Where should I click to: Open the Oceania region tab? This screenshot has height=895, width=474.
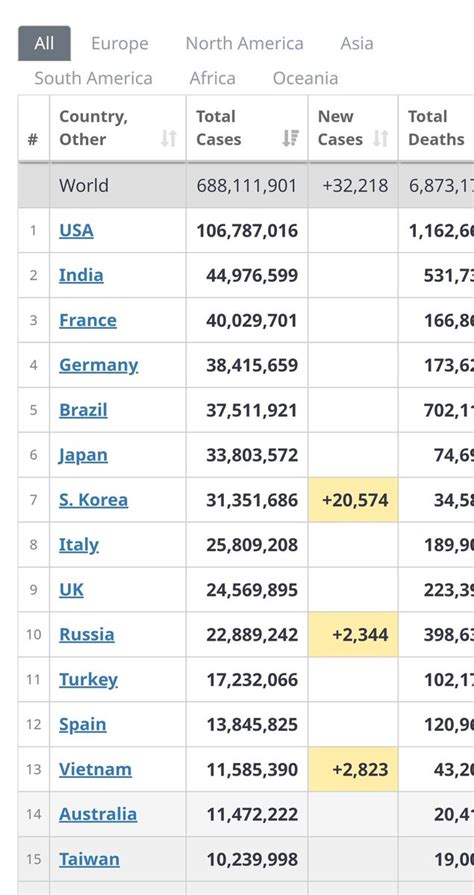[x=306, y=78]
